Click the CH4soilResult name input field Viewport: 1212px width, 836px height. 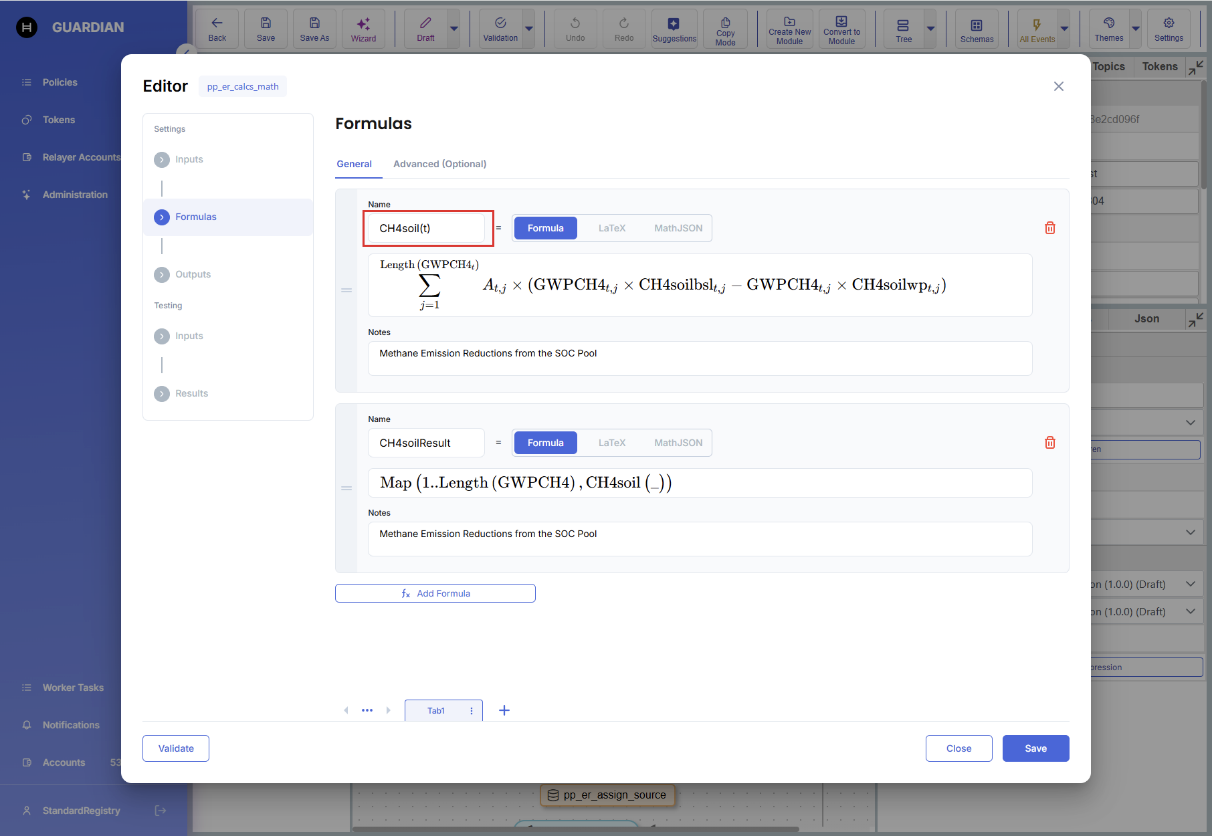pos(426,443)
